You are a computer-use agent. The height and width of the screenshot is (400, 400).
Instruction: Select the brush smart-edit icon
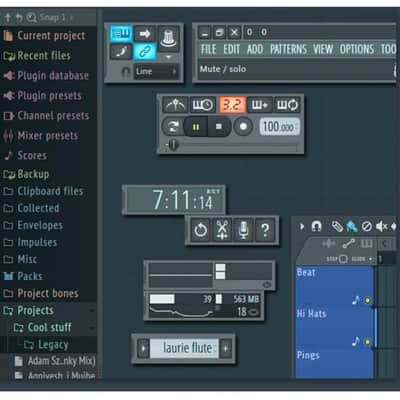[x=121, y=51]
